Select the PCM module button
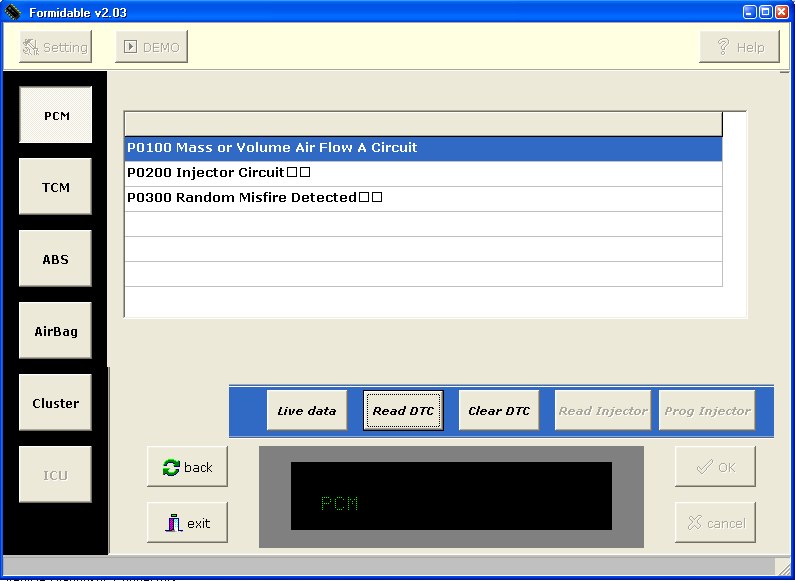The height and width of the screenshot is (581, 795). (56, 115)
